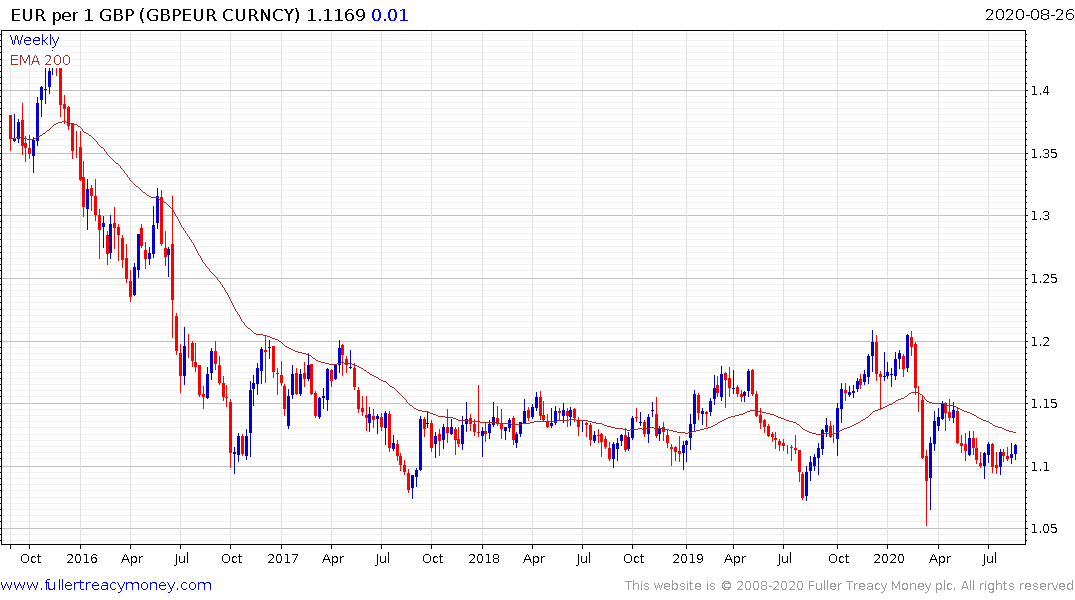Click the 'EMA 200' legend label
The width and height of the screenshot is (1075, 600).
point(40,60)
